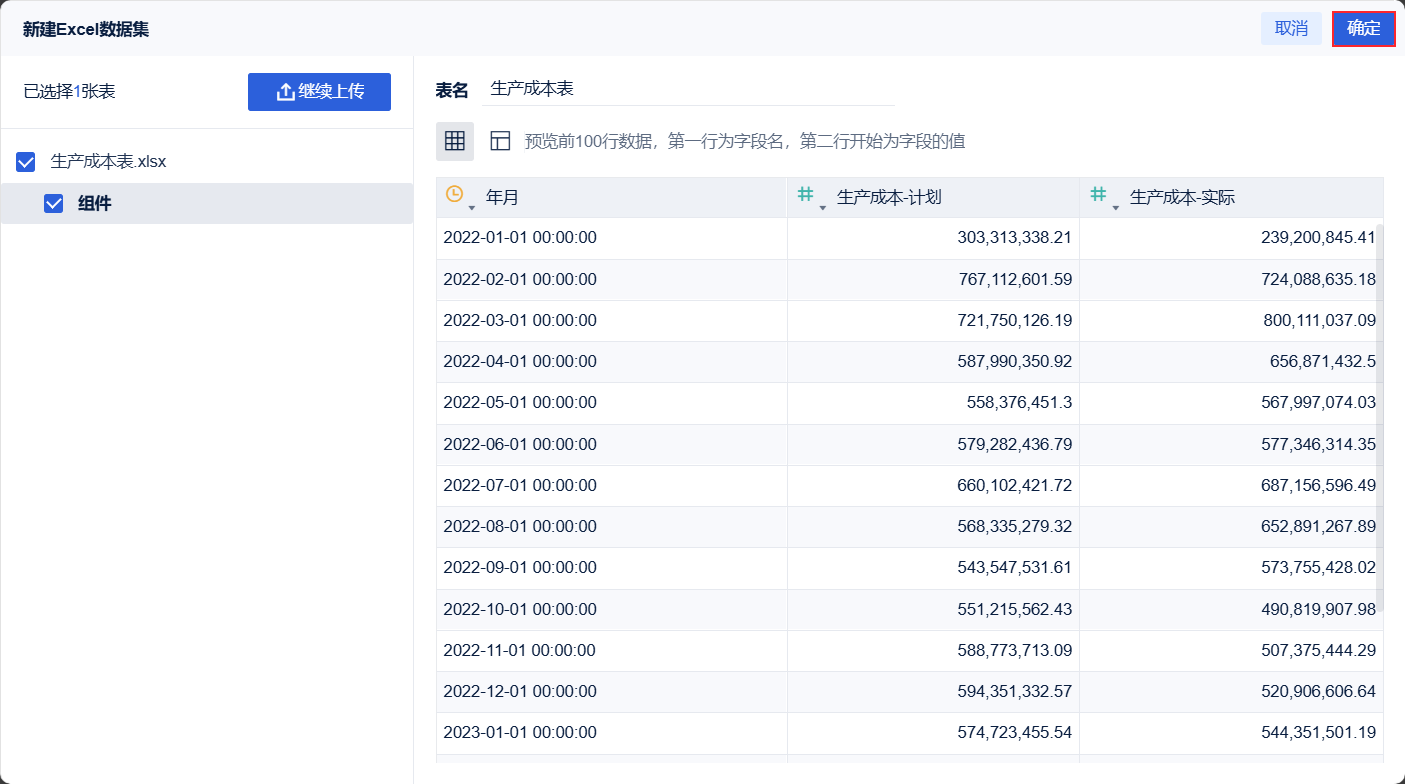Click the number type icon for 生产成本-实际
The height and width of the screenshot is (784, 1405).
click(1098, 194)
